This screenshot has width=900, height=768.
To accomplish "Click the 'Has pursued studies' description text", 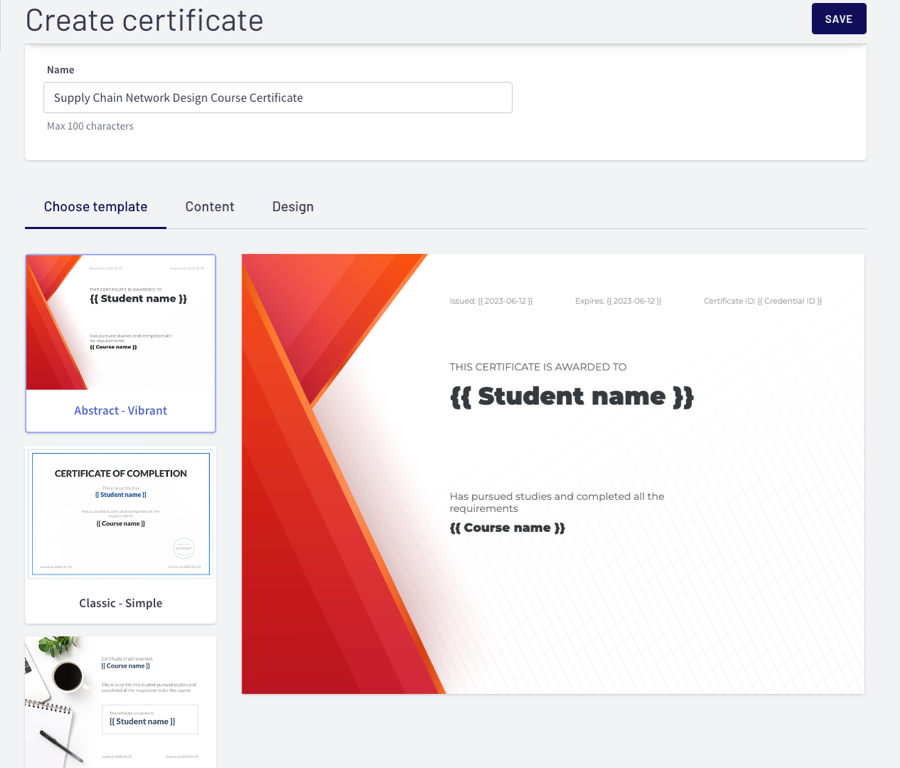I will [556, 502].
